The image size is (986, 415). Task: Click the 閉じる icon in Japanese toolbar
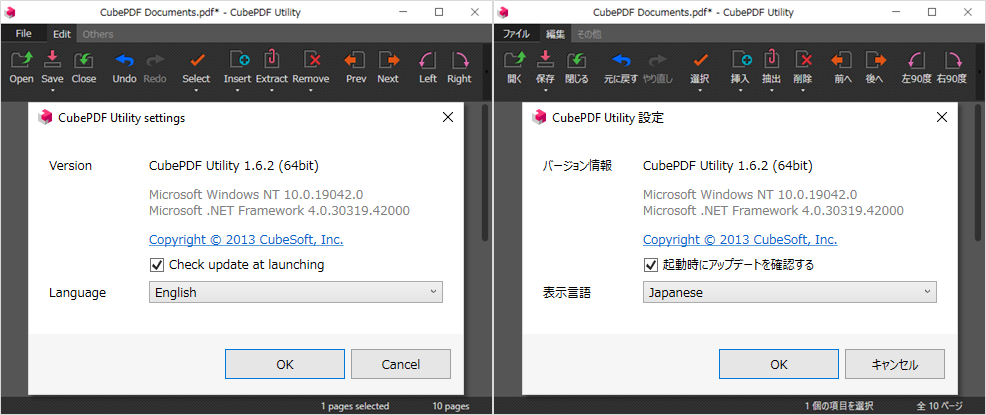(577, 60)
